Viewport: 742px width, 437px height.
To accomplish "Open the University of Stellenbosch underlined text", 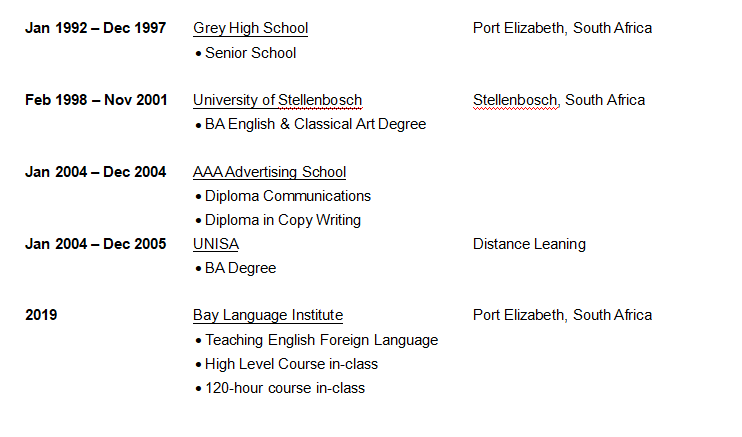I will pos(277,100).
